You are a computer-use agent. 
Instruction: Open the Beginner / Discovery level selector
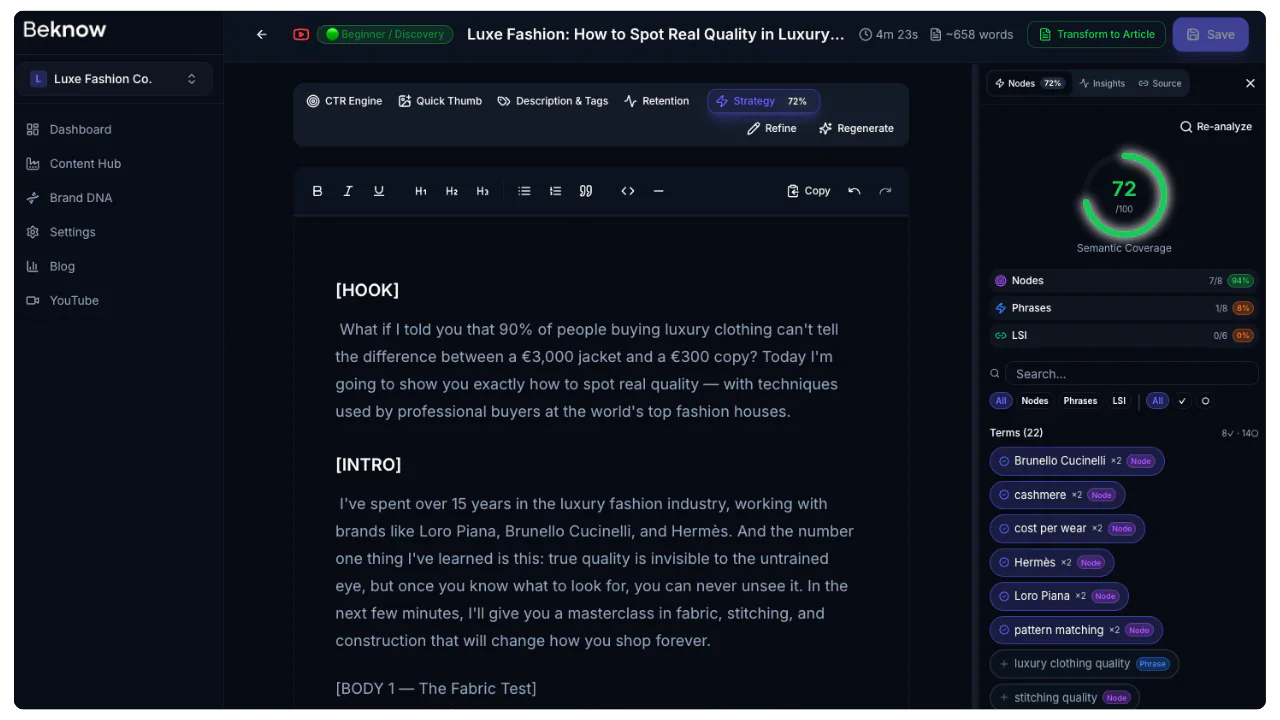(x=385, y=34)
